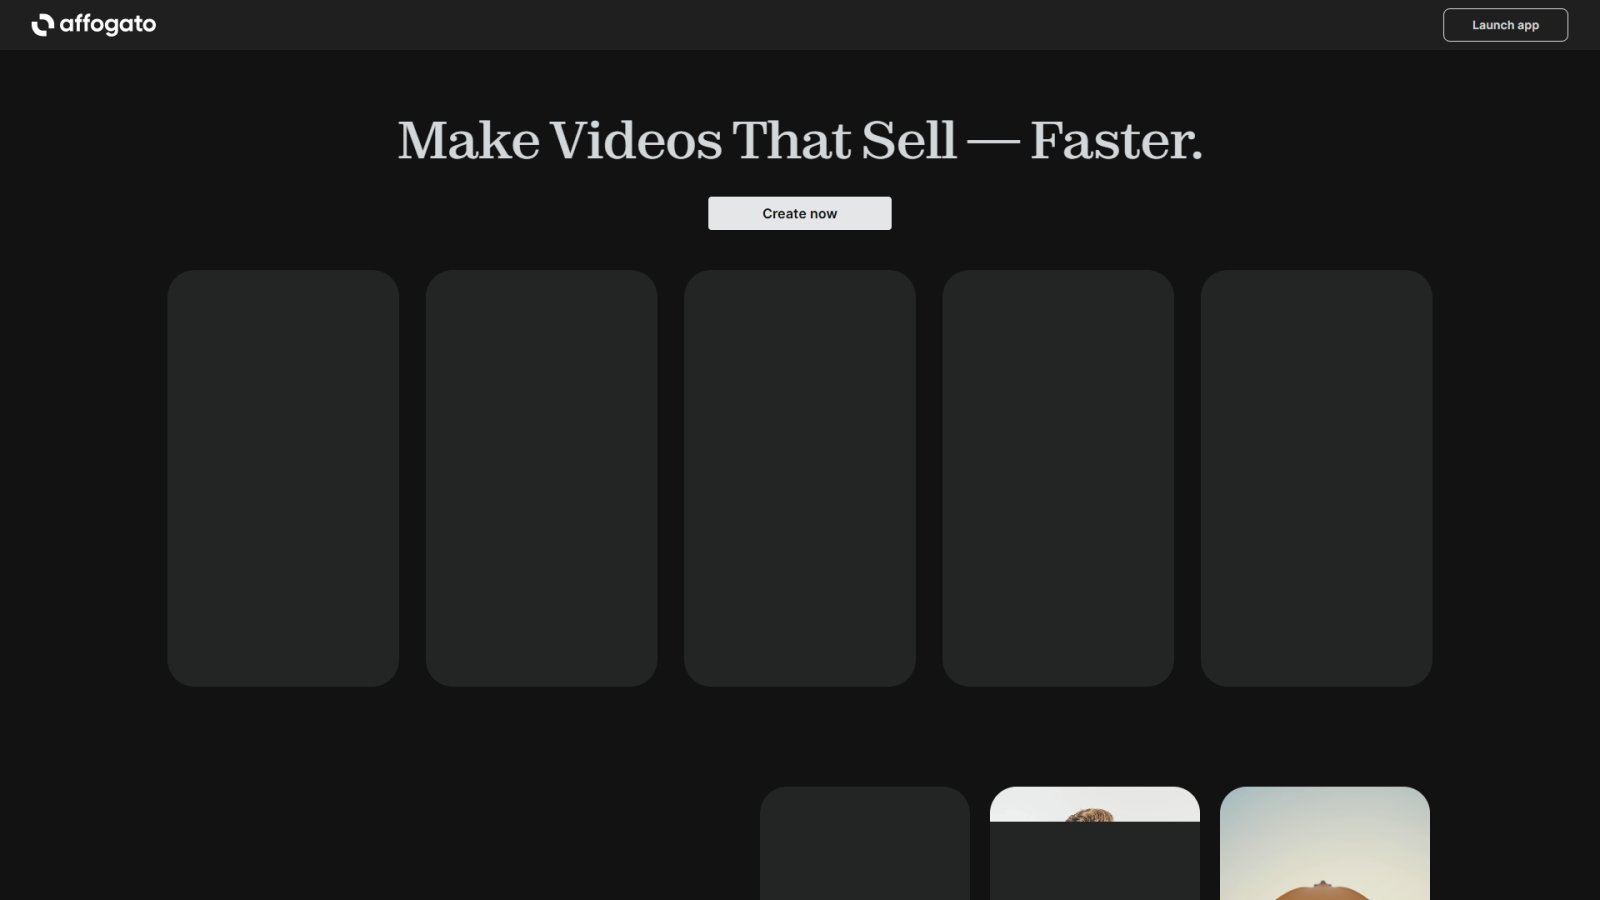Click the orange dome in sky card
This screenshot has height=900, width=1600.
point(1322,891)
